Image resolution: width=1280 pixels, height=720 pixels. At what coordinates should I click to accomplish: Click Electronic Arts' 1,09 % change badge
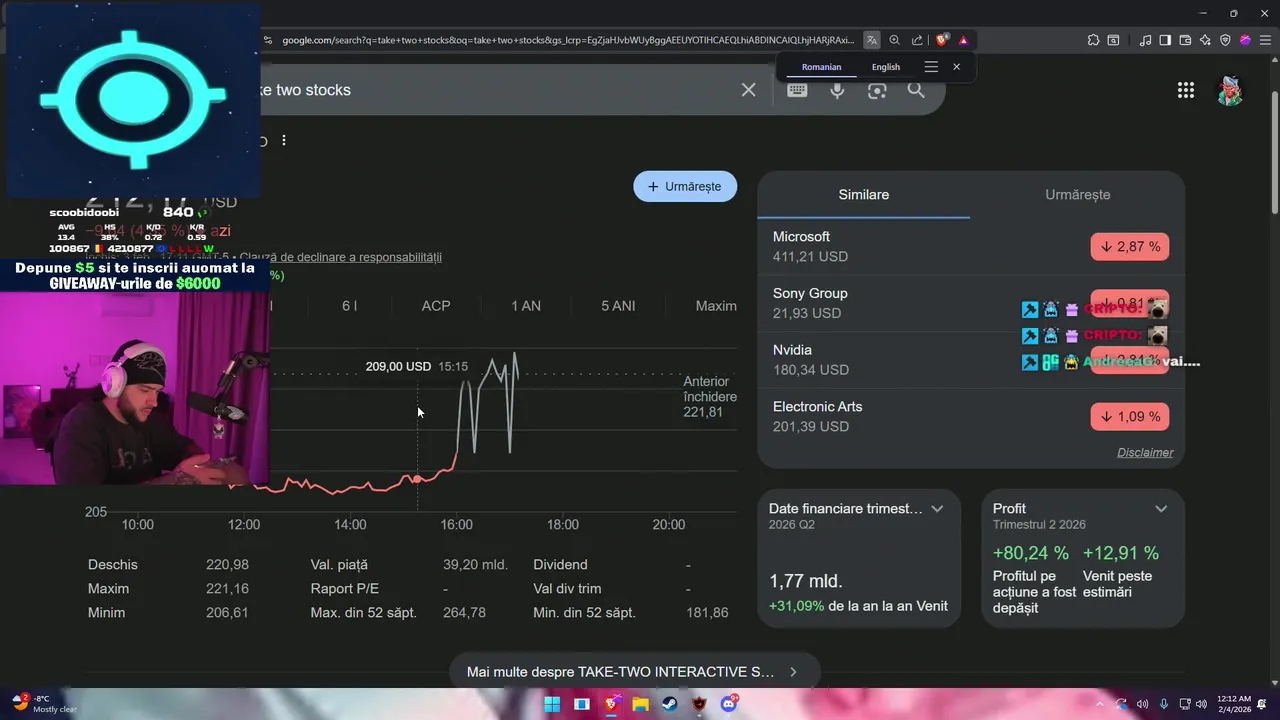[1130, 417]
